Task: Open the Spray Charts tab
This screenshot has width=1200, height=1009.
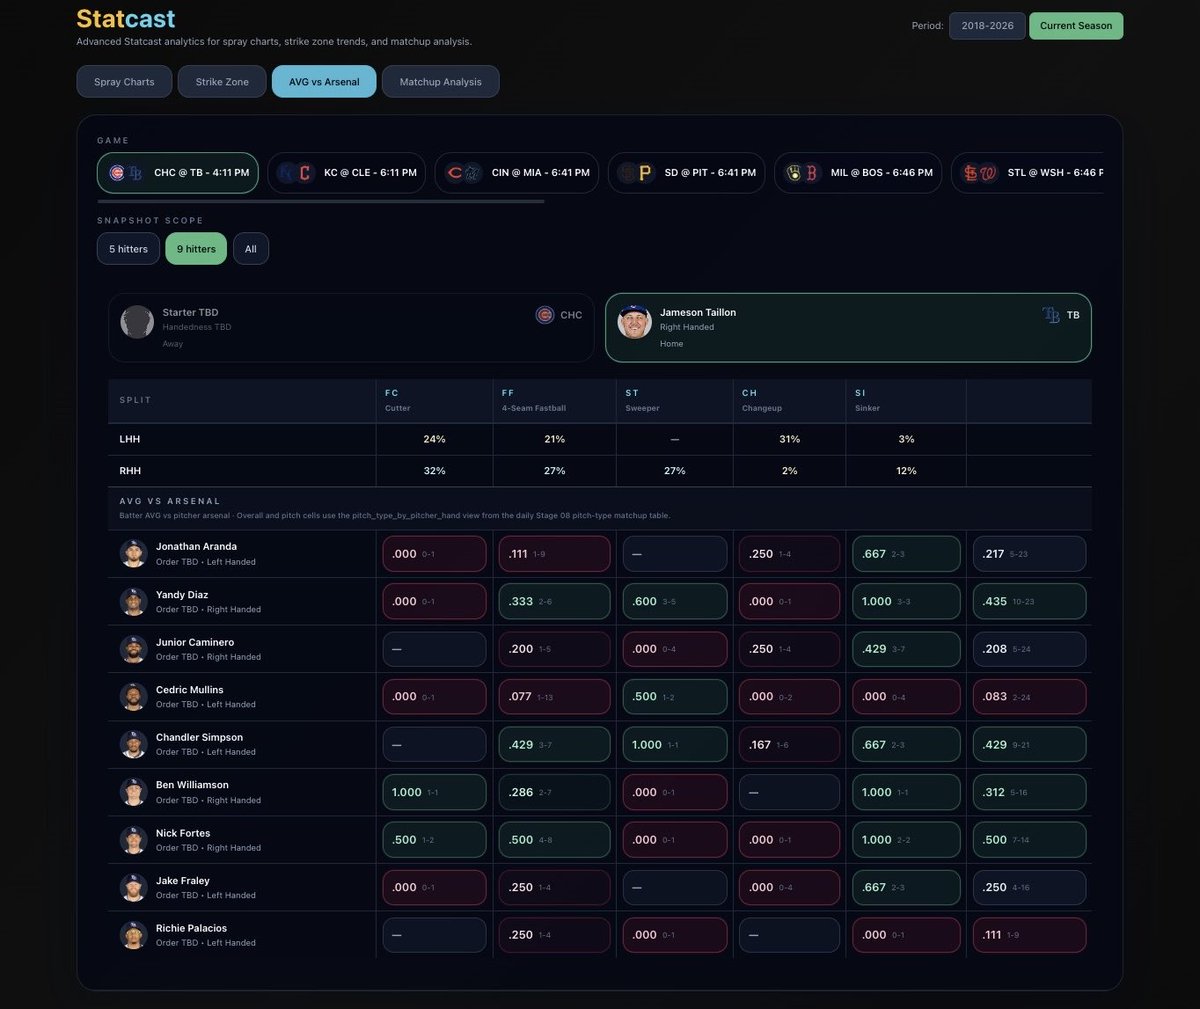Action: [x=124, y=82]
